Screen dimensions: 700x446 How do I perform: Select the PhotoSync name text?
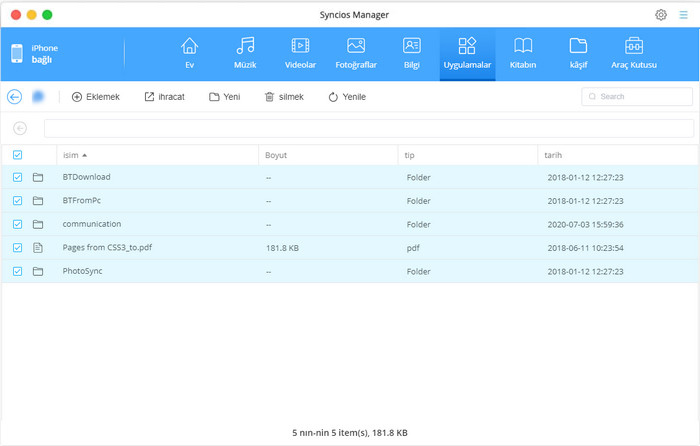83,271
